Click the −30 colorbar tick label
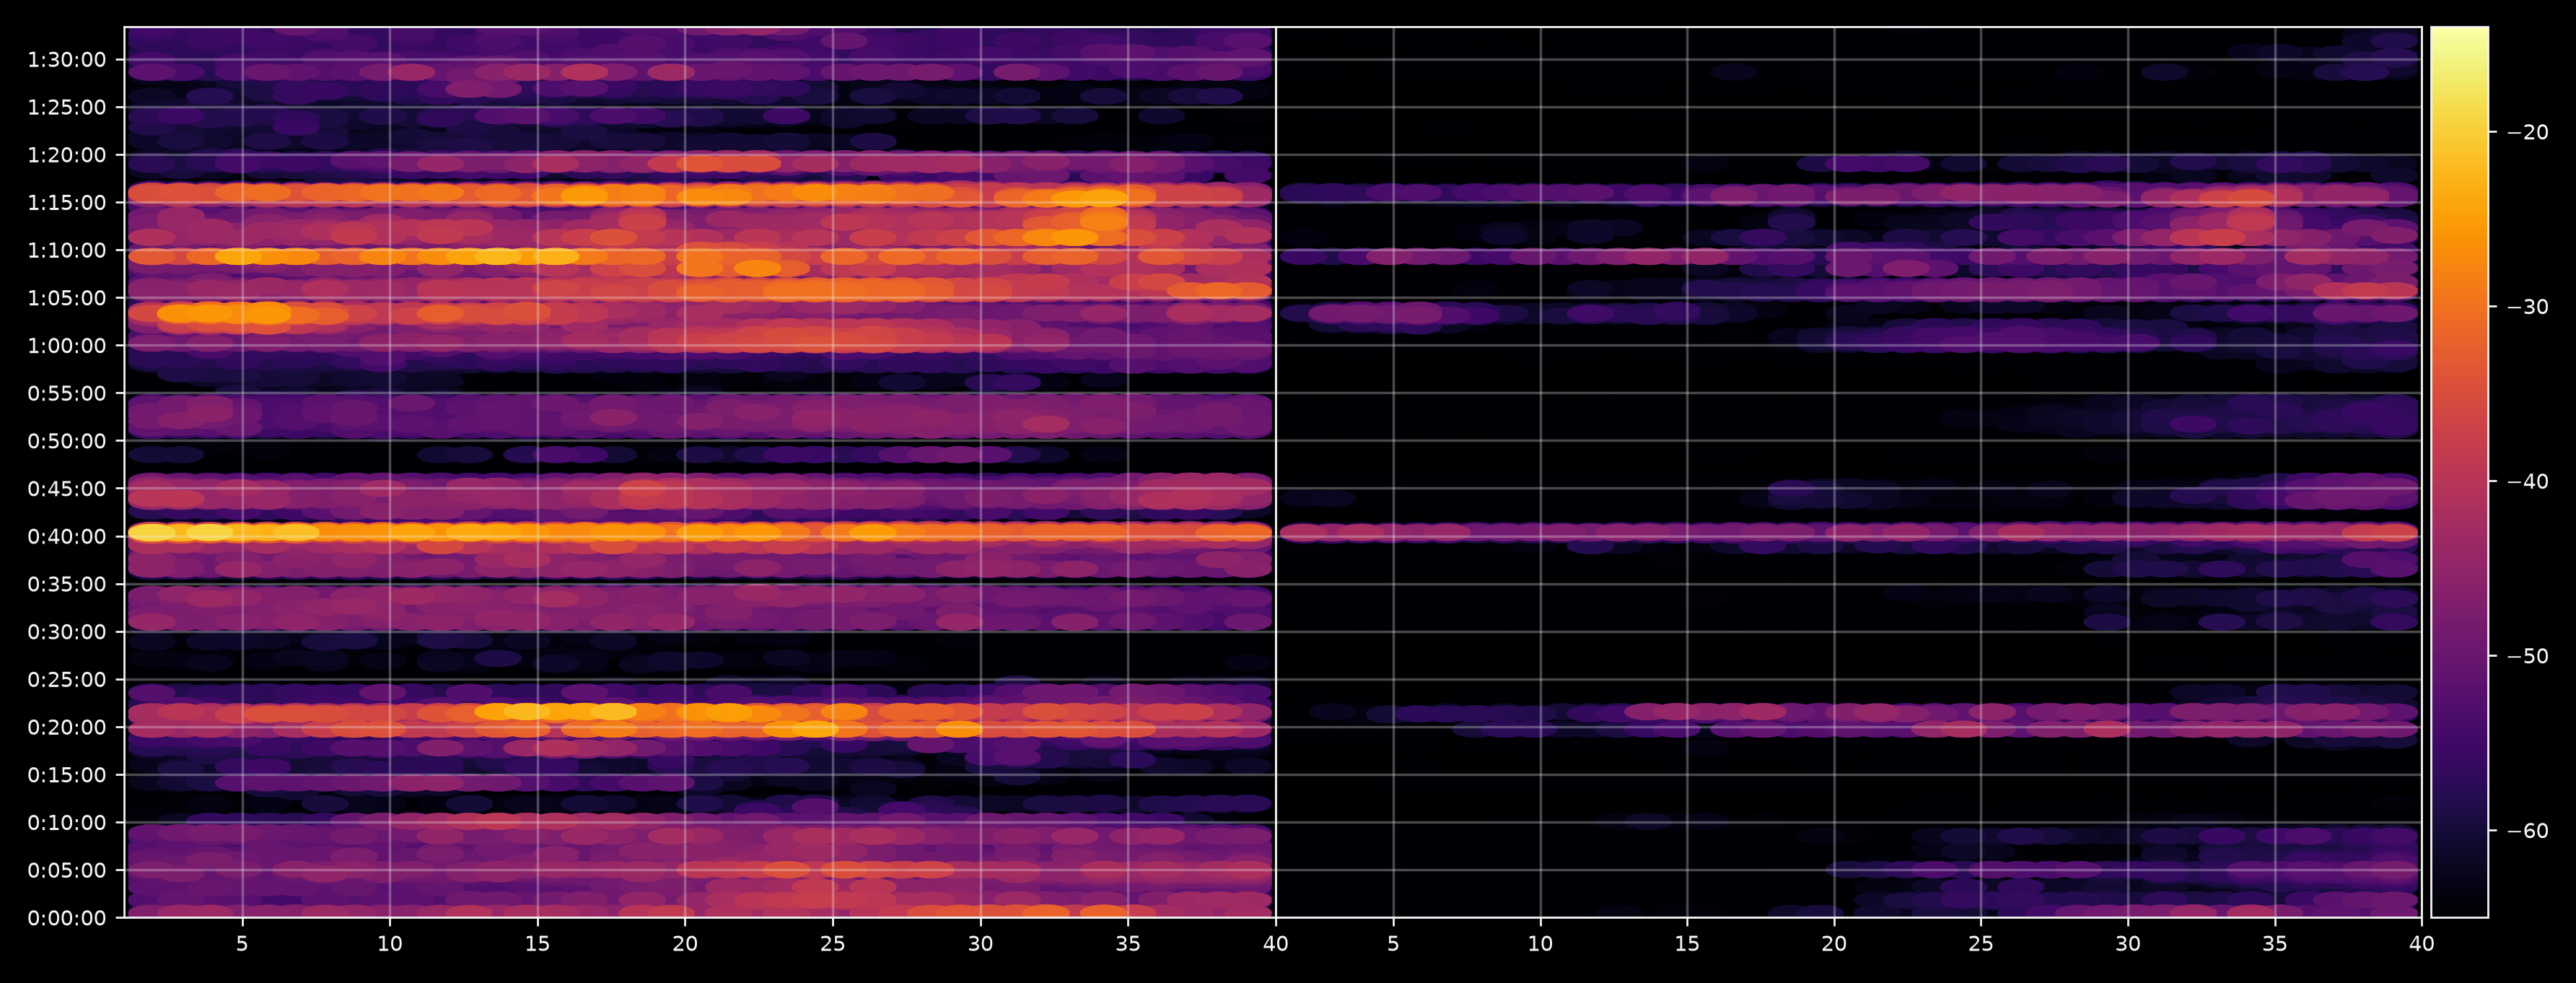Screen dimensions: 2576x983 click(x=2528, y=307)
